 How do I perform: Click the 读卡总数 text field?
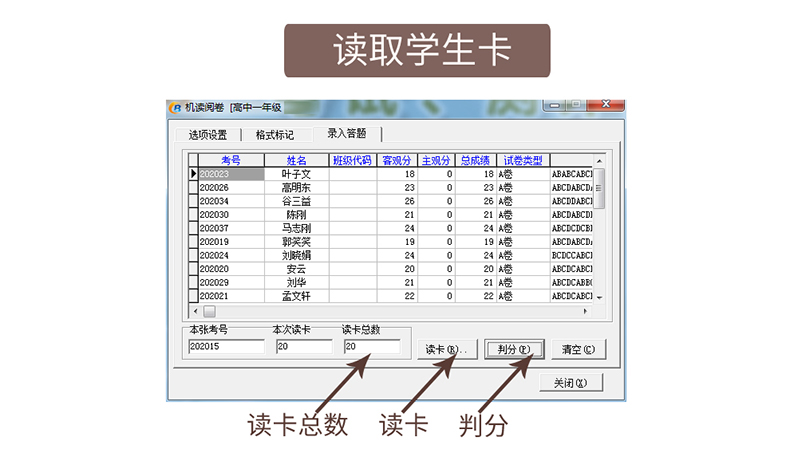pos(371,347)
